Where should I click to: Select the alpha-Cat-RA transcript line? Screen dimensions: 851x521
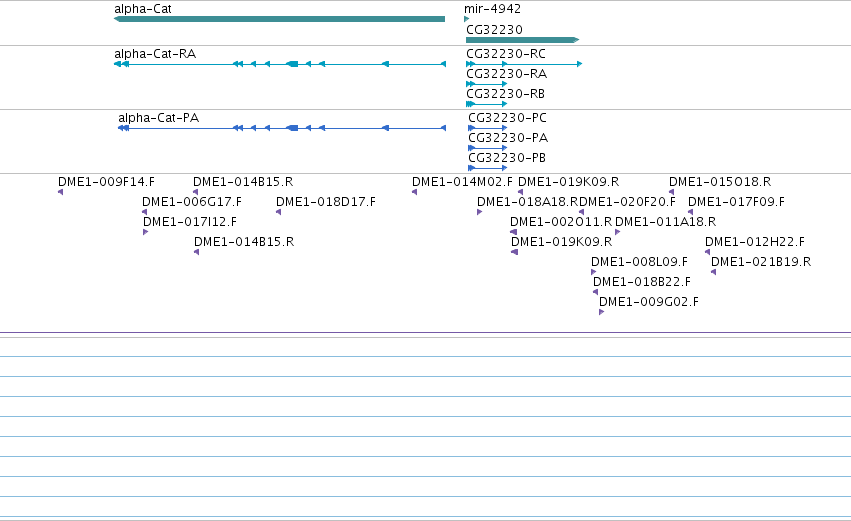click(280, 64)
